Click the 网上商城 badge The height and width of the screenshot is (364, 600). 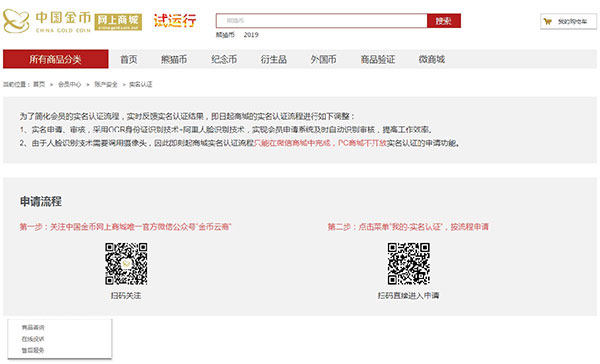click(x=118, y=22)
